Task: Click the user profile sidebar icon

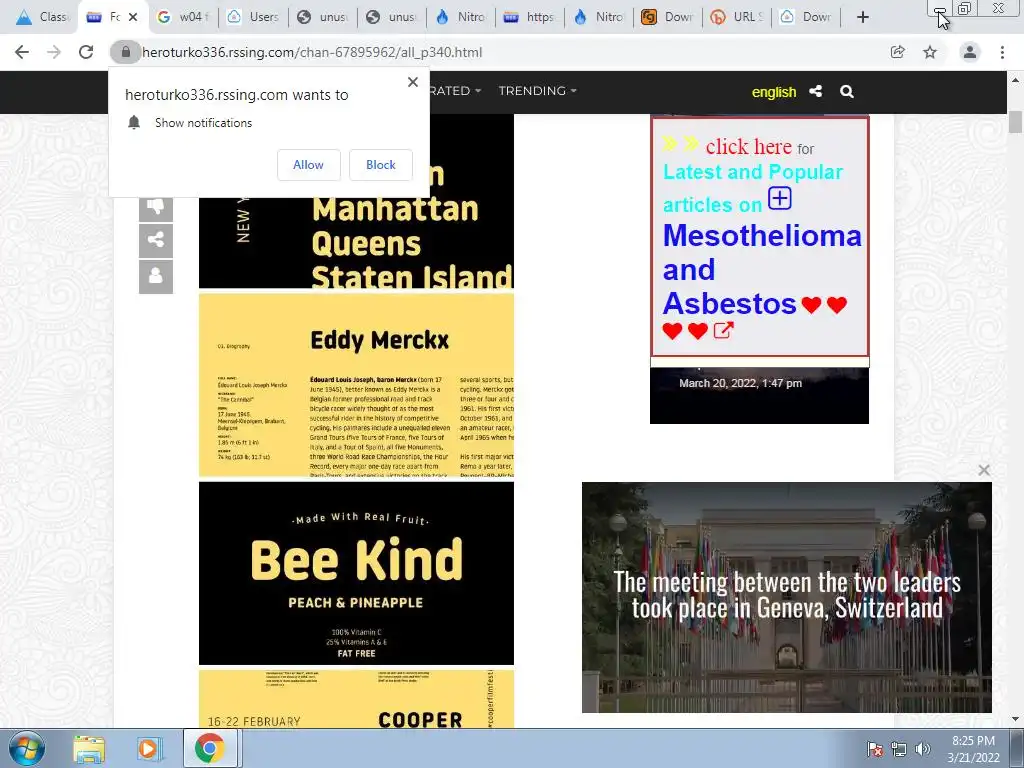Action: pyautogui.click(x=155, y=276)
